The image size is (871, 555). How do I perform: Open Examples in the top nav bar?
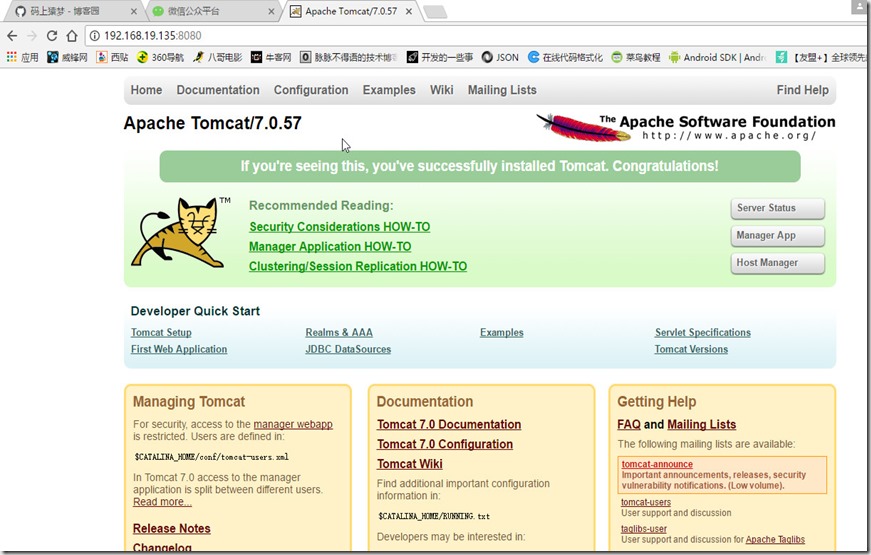[x=389, y=90]
